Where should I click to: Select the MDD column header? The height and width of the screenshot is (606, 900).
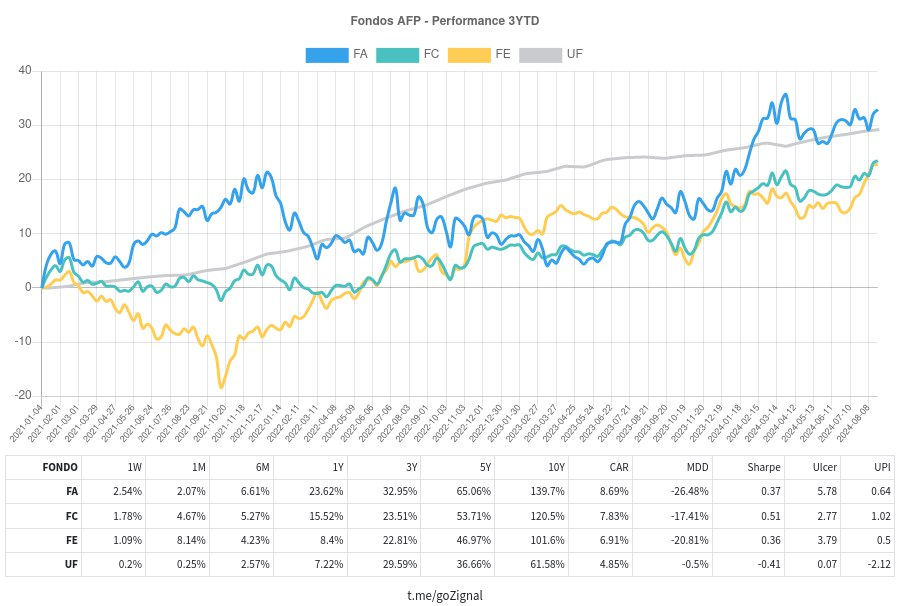click(x=698, y=467)
